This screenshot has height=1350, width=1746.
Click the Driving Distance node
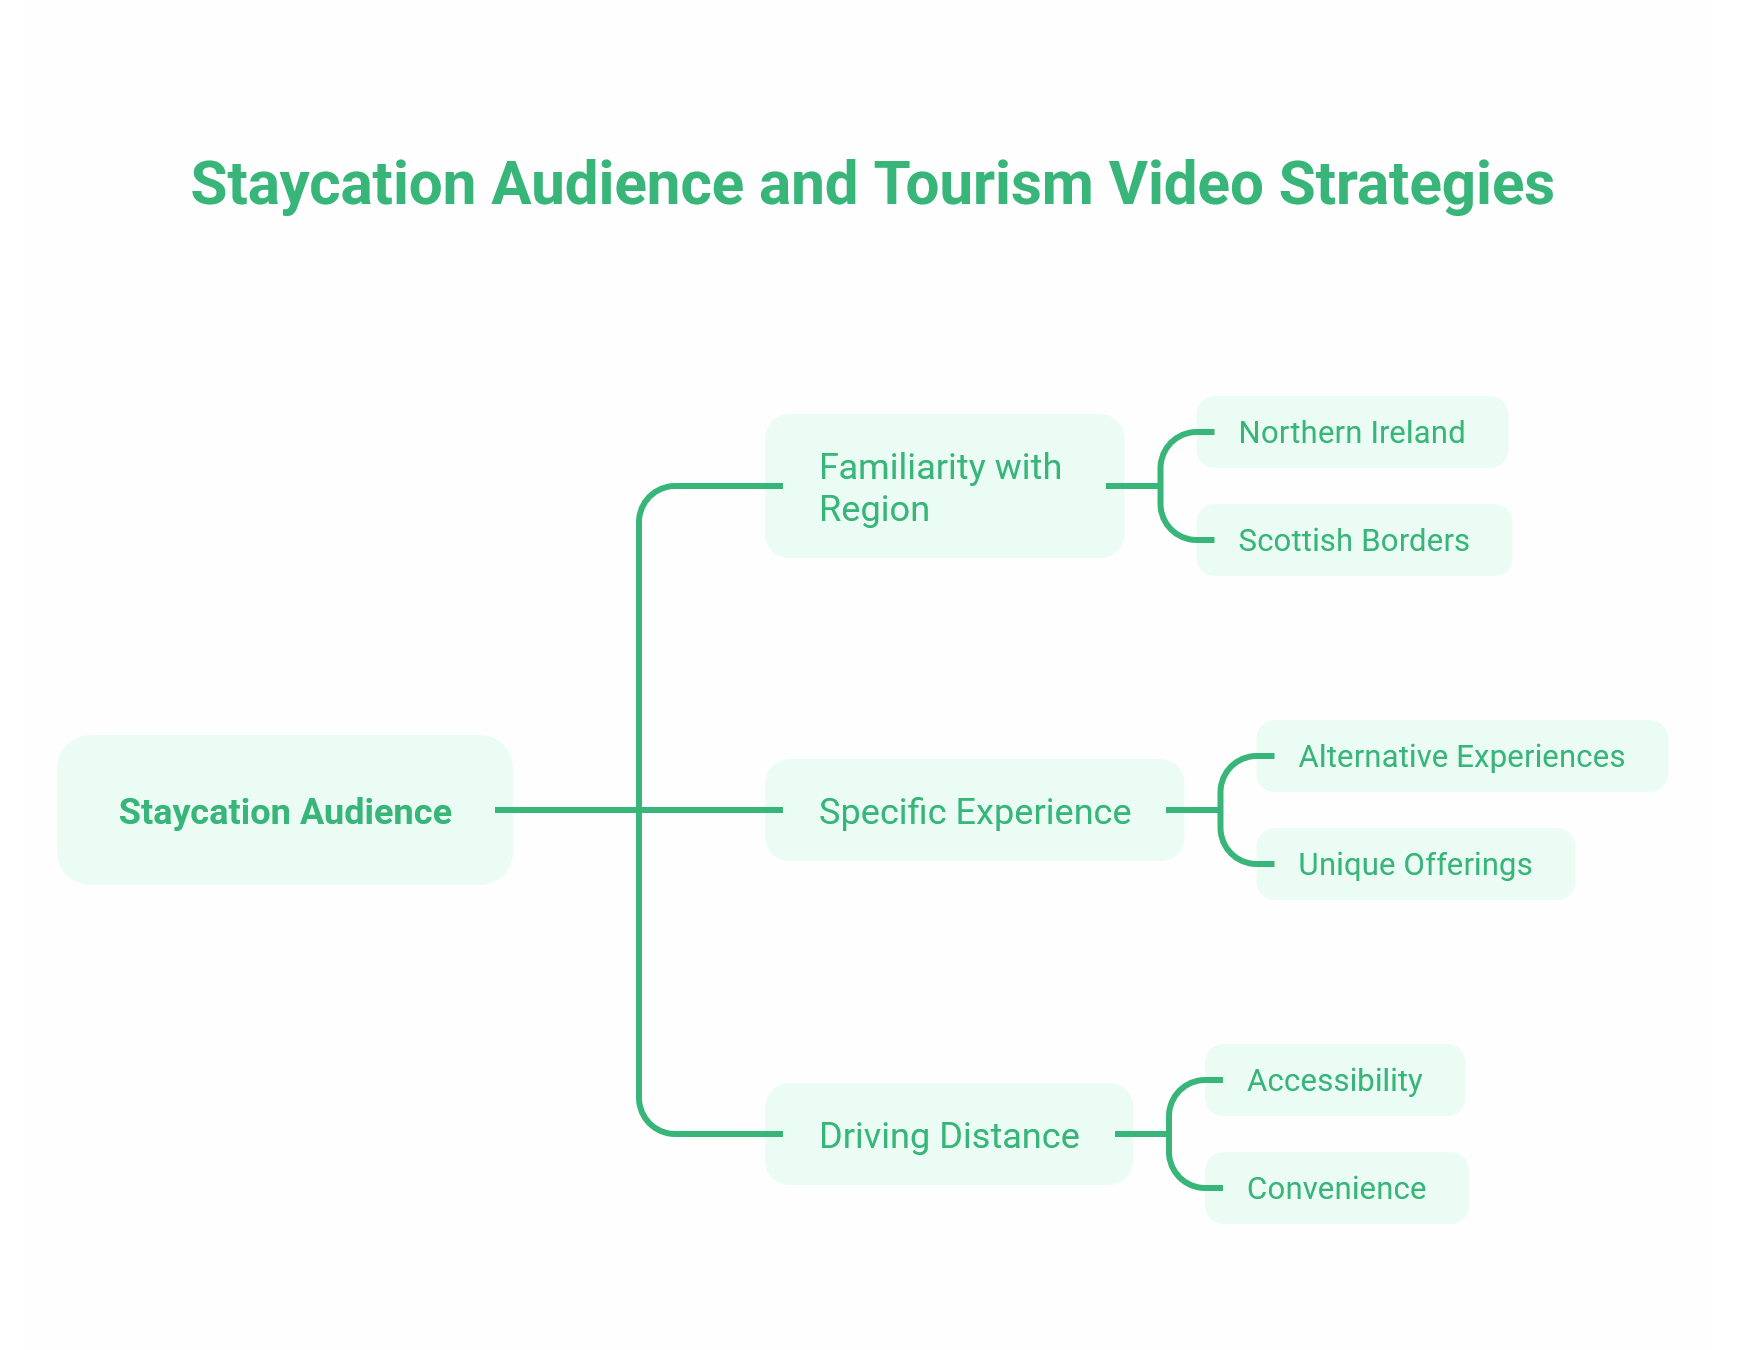[949, 1136]
